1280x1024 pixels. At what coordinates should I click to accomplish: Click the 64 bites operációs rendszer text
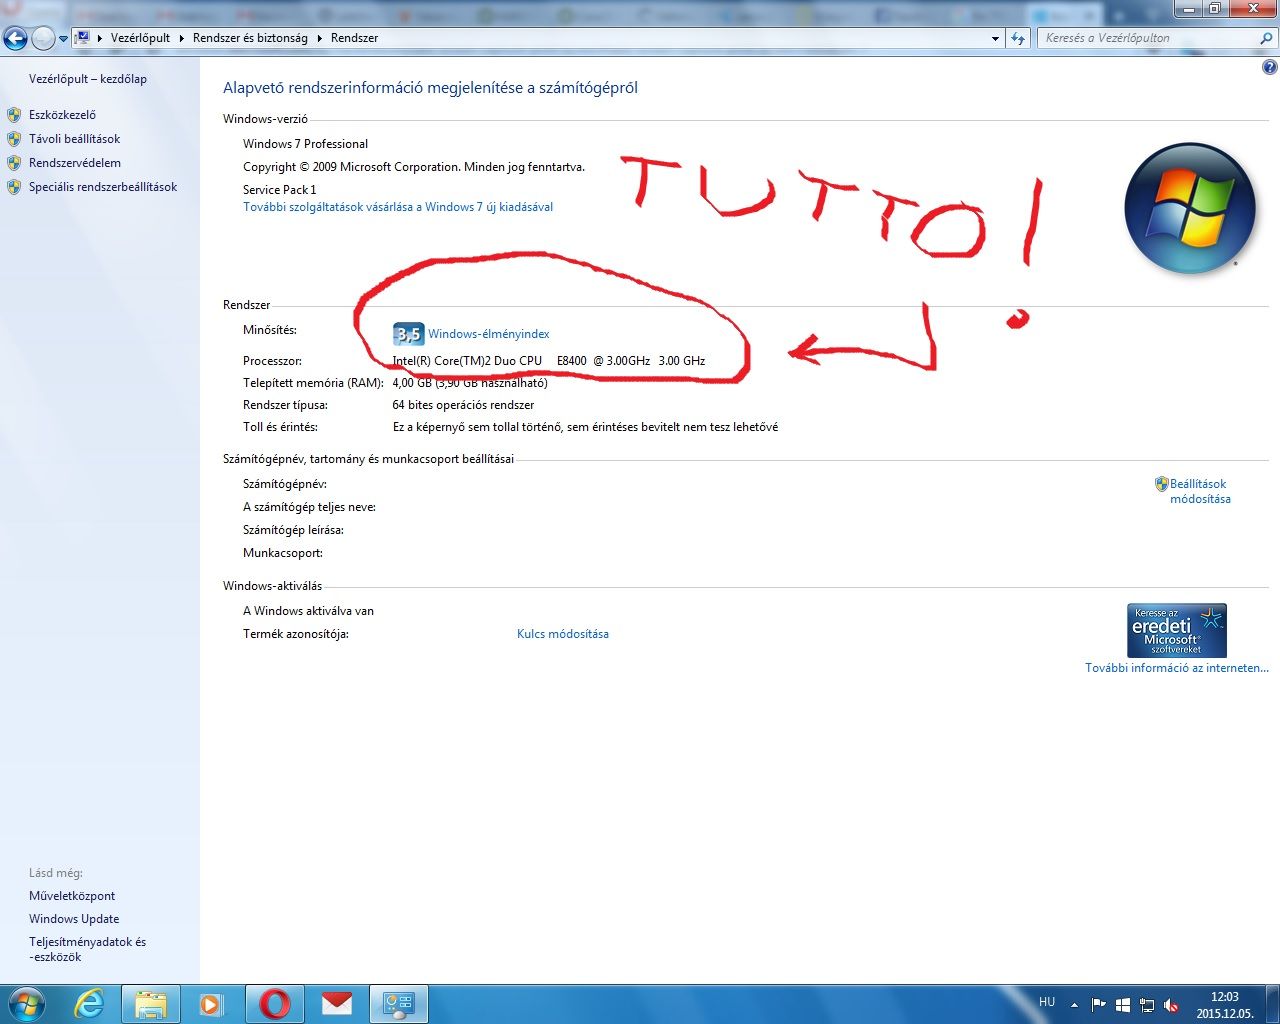coord(463,405)
